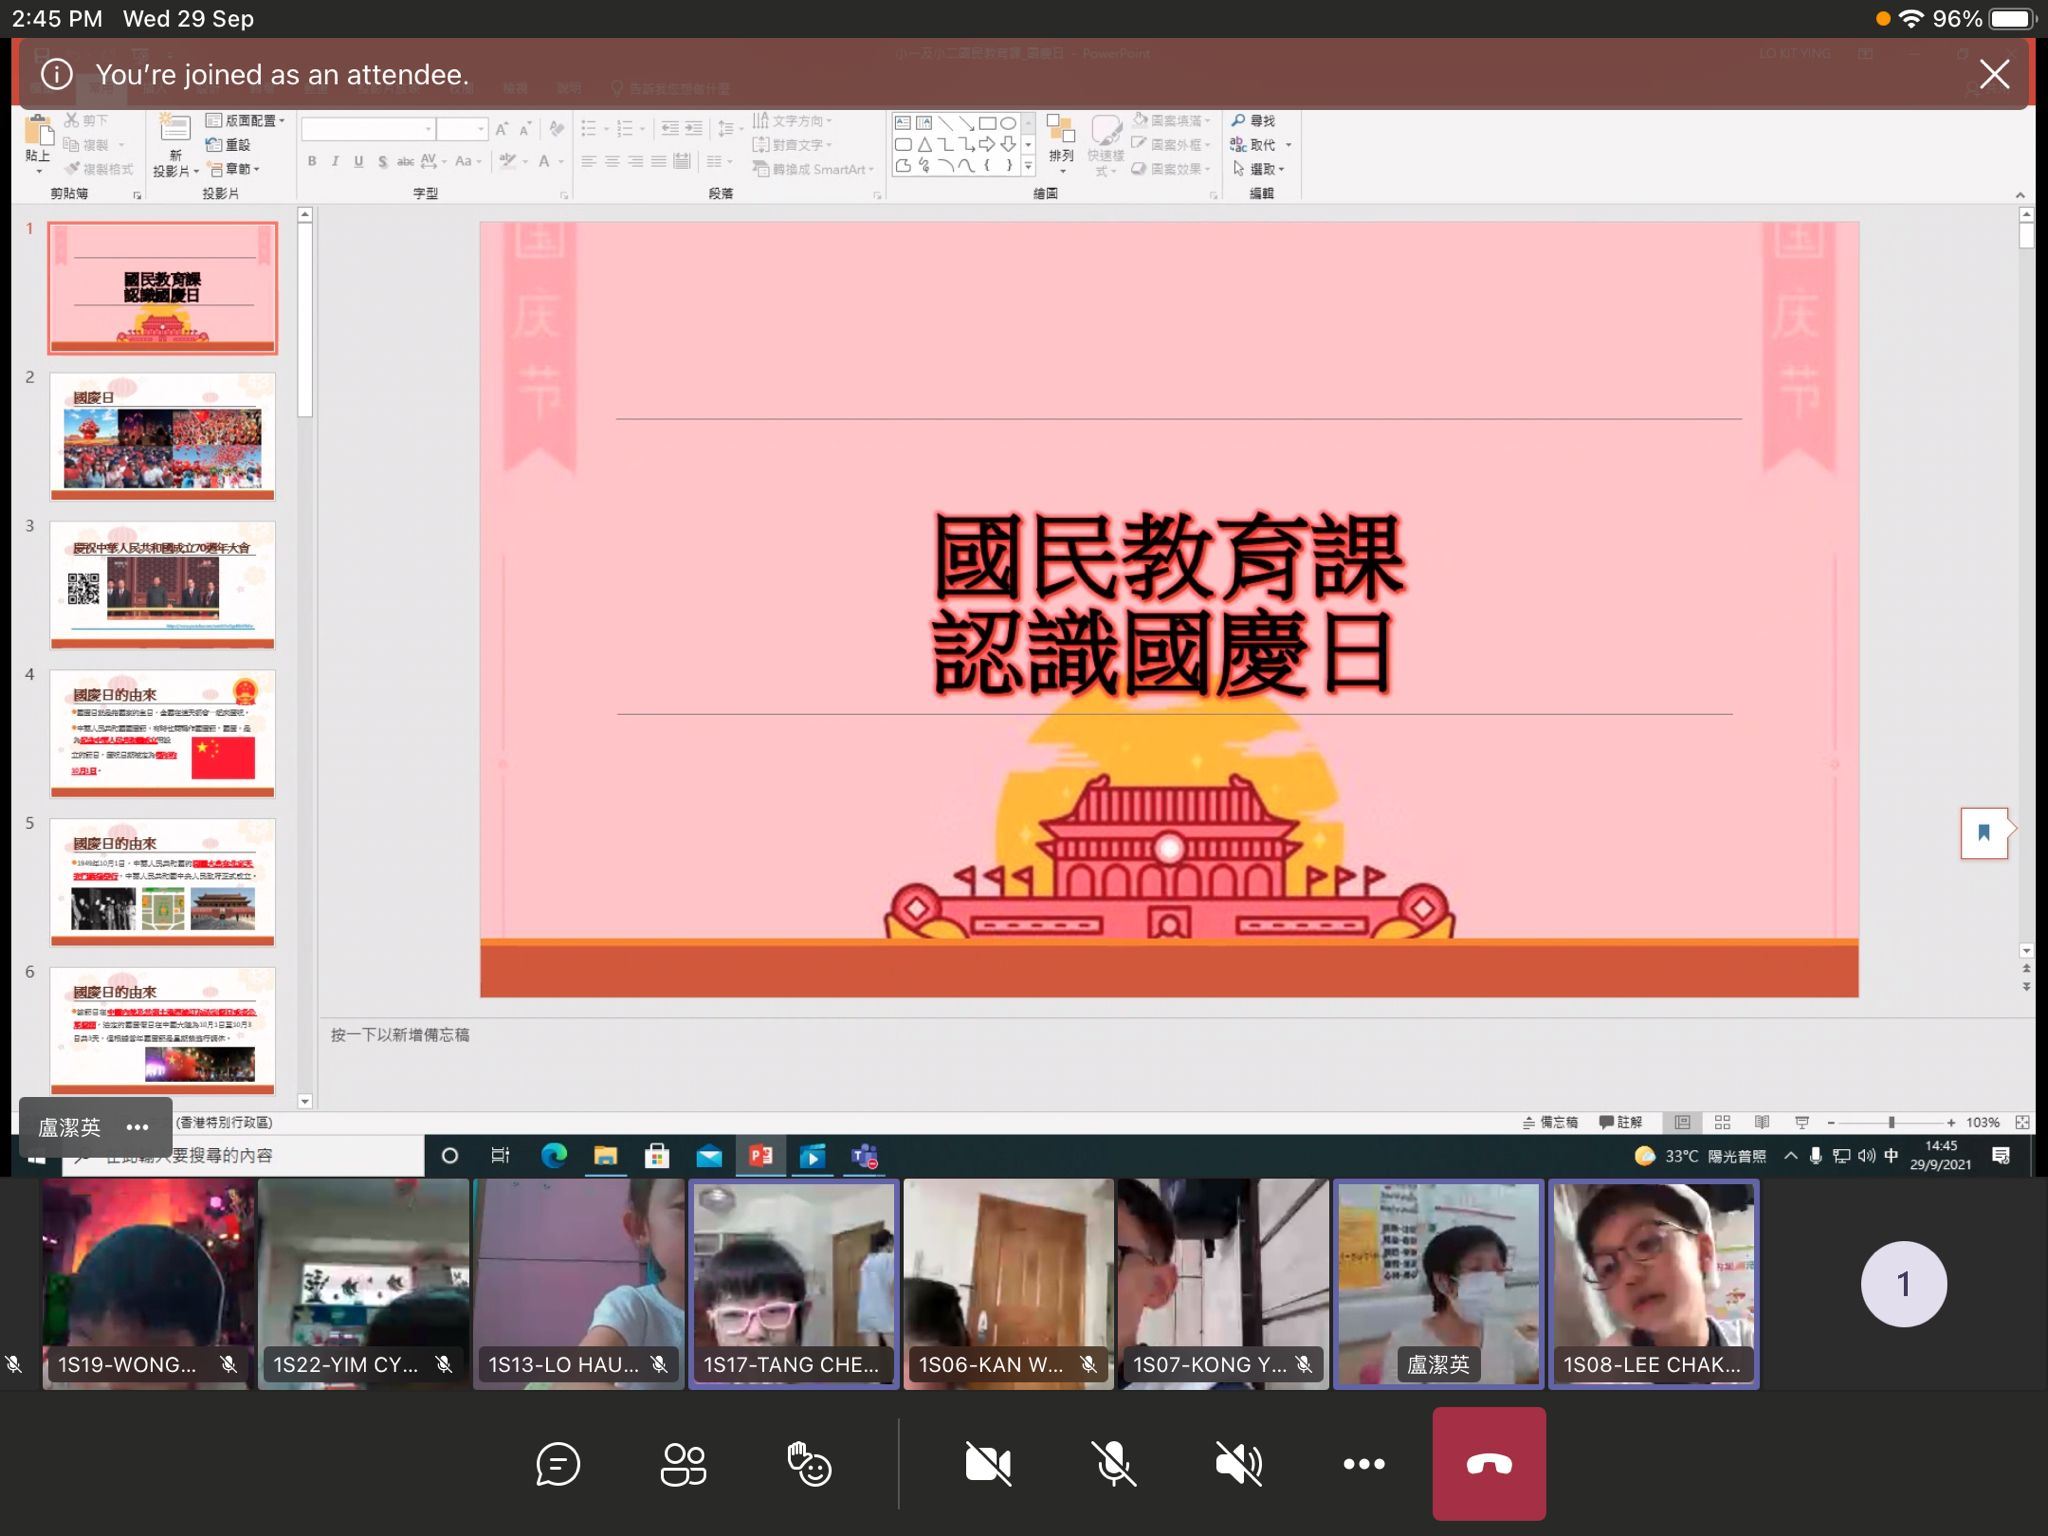Open the 文字方向 text direction dropdown

(x=792, y=121)
